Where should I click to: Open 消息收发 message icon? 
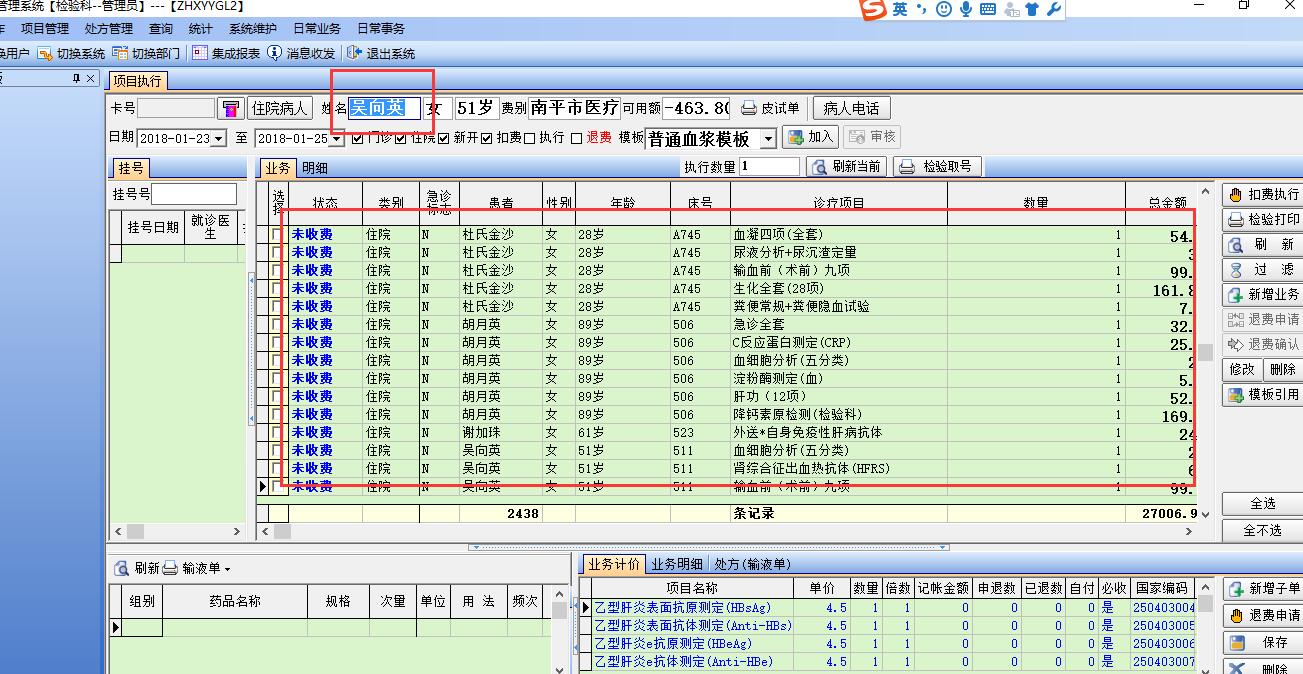point(274,53)
